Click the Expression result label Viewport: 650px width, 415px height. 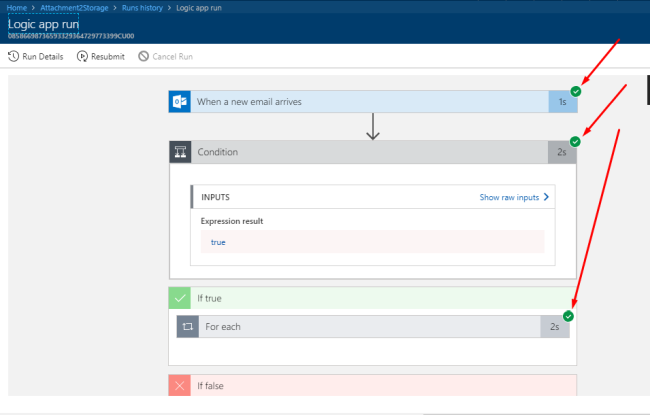[232, 221]
